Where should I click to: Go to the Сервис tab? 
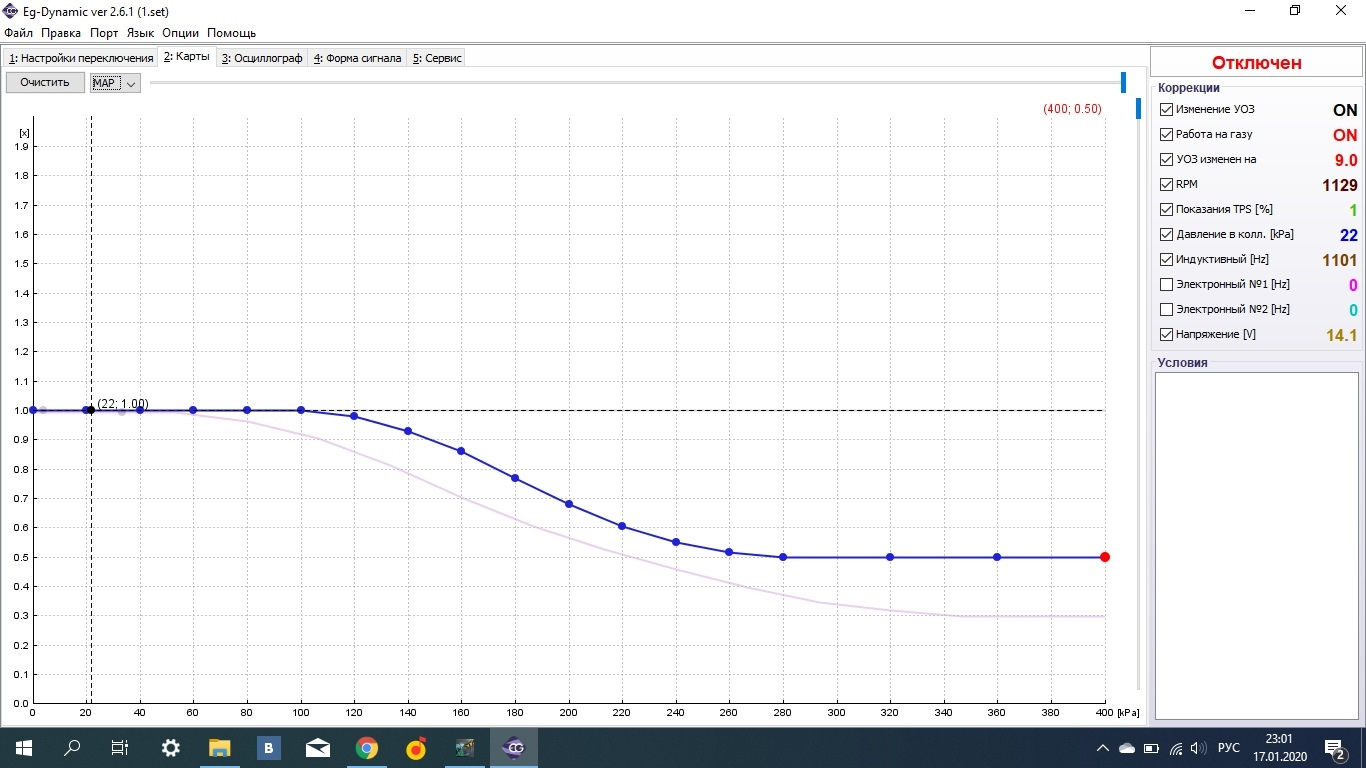click(x=437, y=58)
